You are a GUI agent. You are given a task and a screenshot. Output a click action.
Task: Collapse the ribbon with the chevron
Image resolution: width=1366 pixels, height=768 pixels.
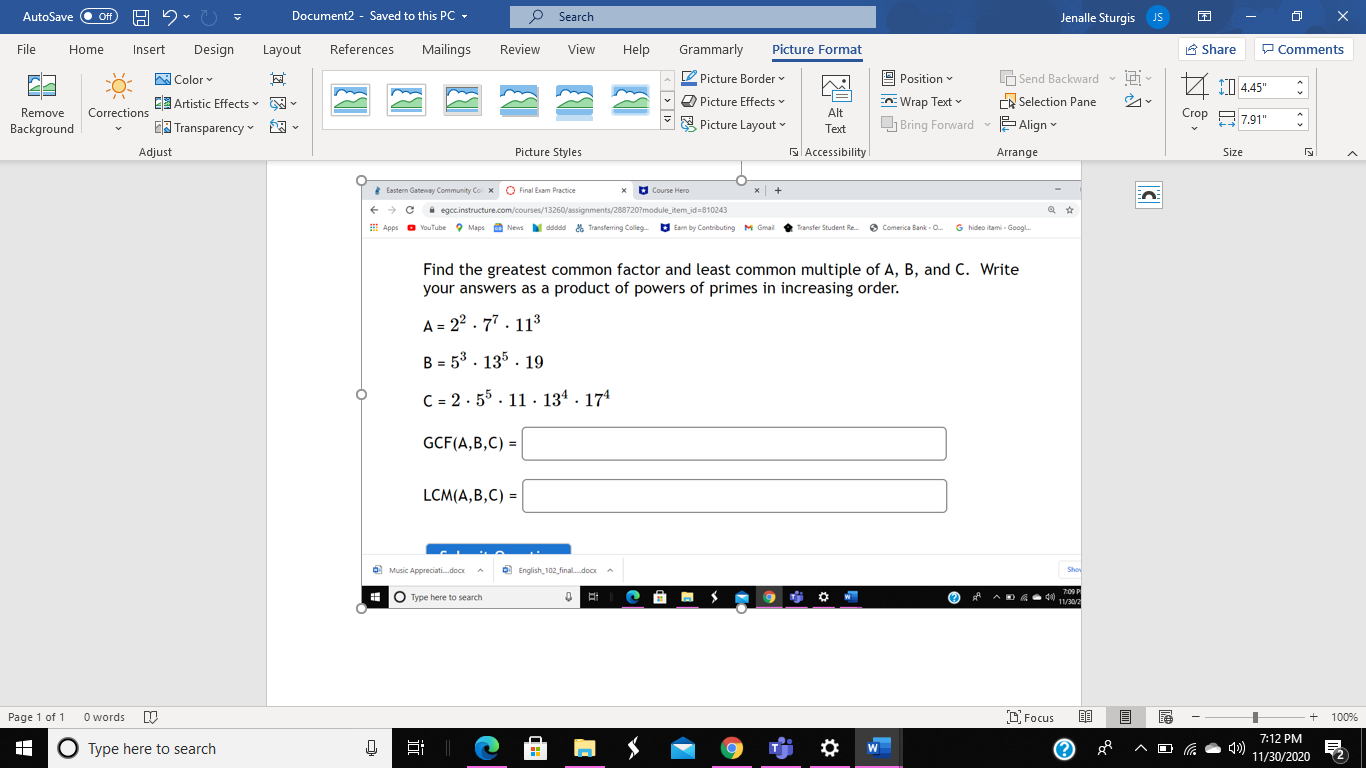(1352, 152)
